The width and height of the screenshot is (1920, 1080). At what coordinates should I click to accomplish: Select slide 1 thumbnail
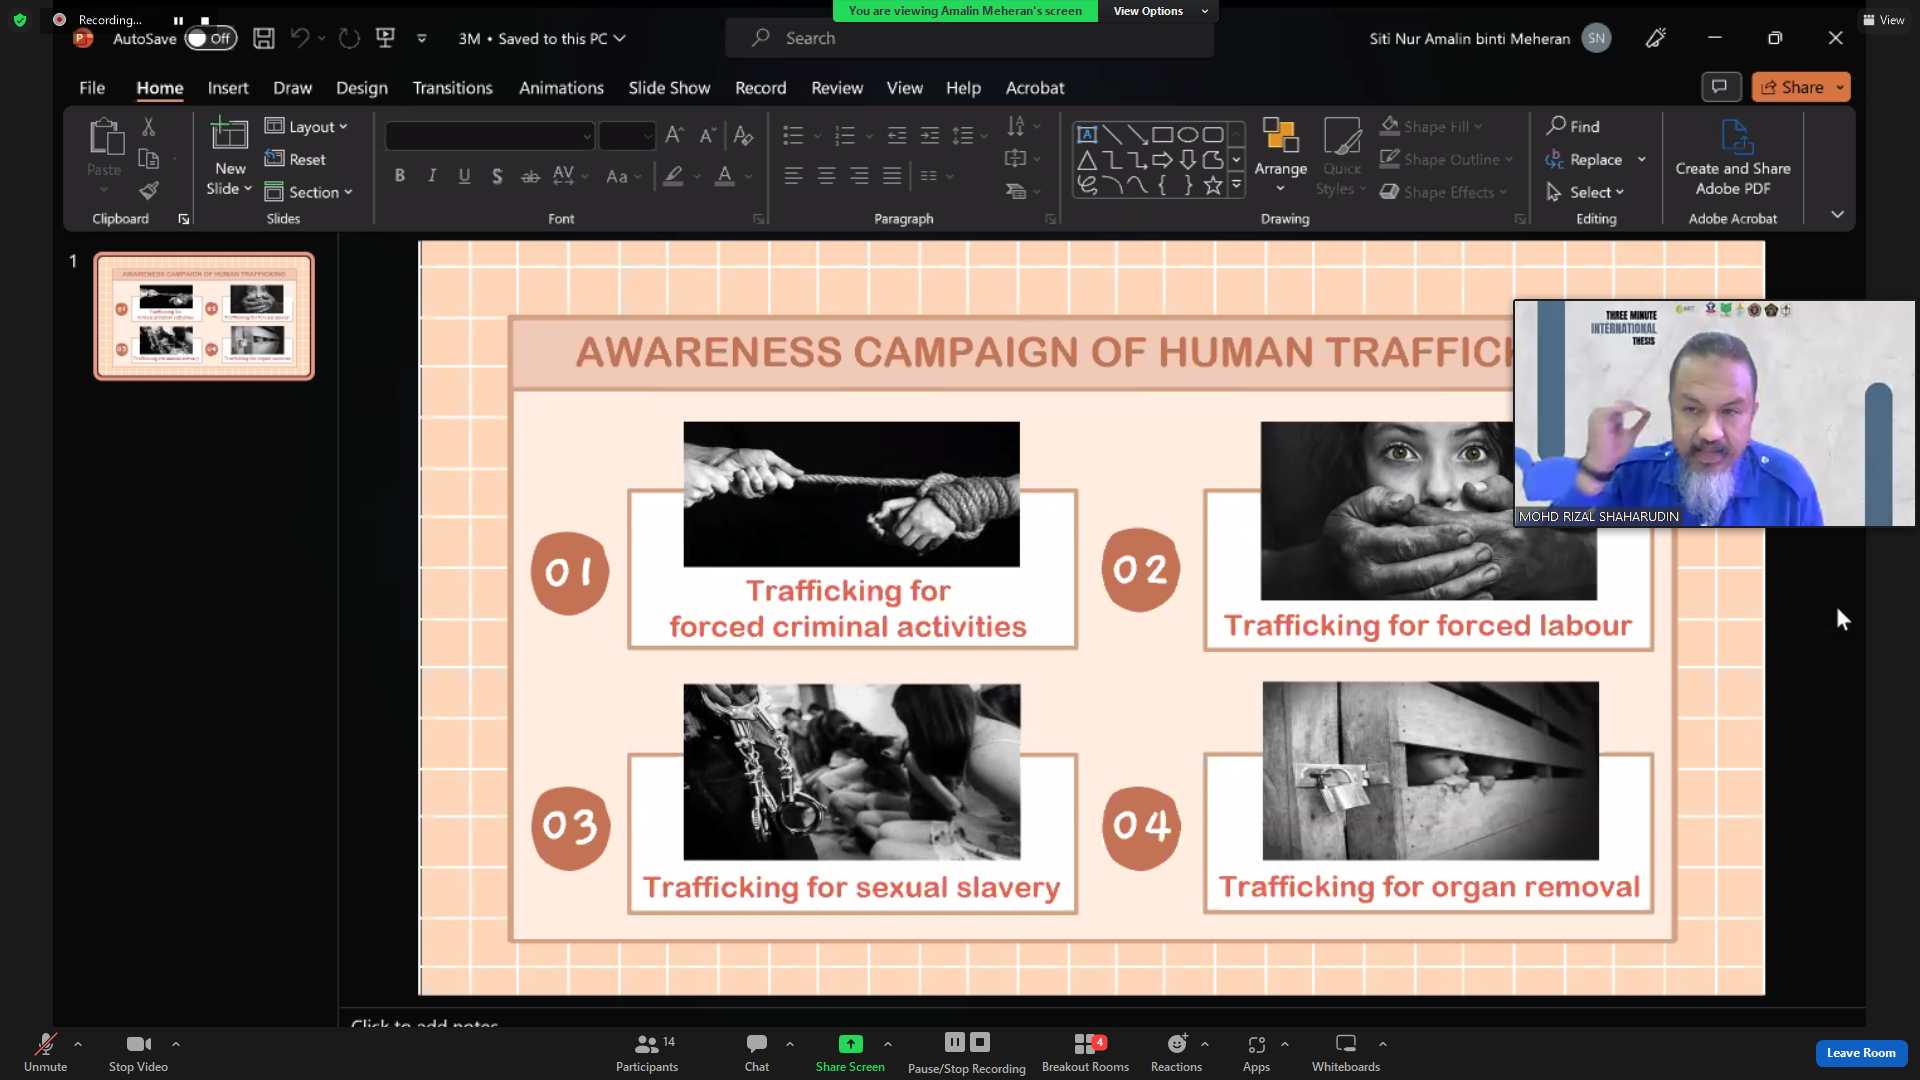point(204,316)
